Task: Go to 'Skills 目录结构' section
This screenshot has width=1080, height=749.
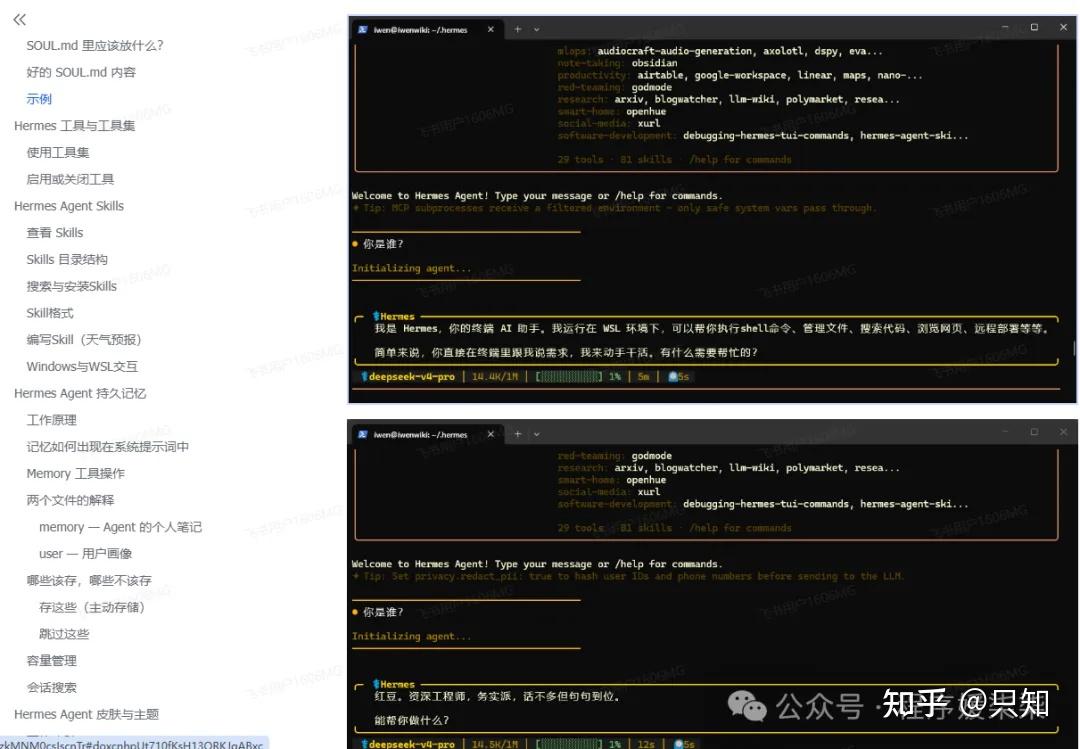Action: pos(67,260)
